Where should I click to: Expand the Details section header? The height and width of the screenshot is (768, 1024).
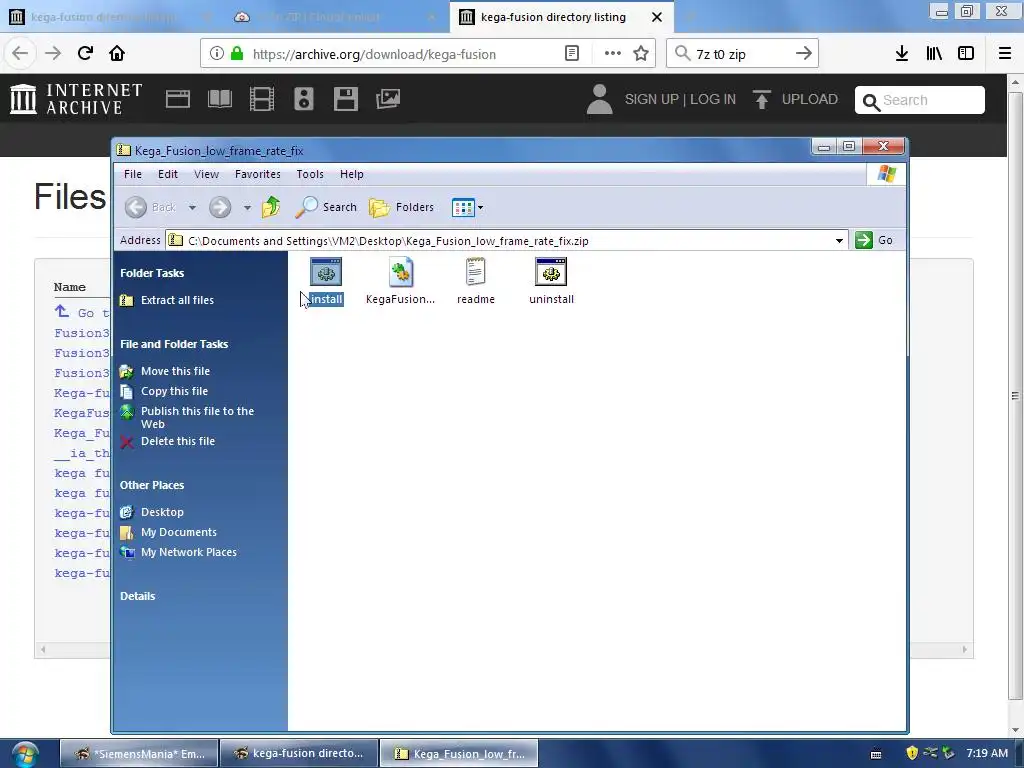click(x=137, y=596)
